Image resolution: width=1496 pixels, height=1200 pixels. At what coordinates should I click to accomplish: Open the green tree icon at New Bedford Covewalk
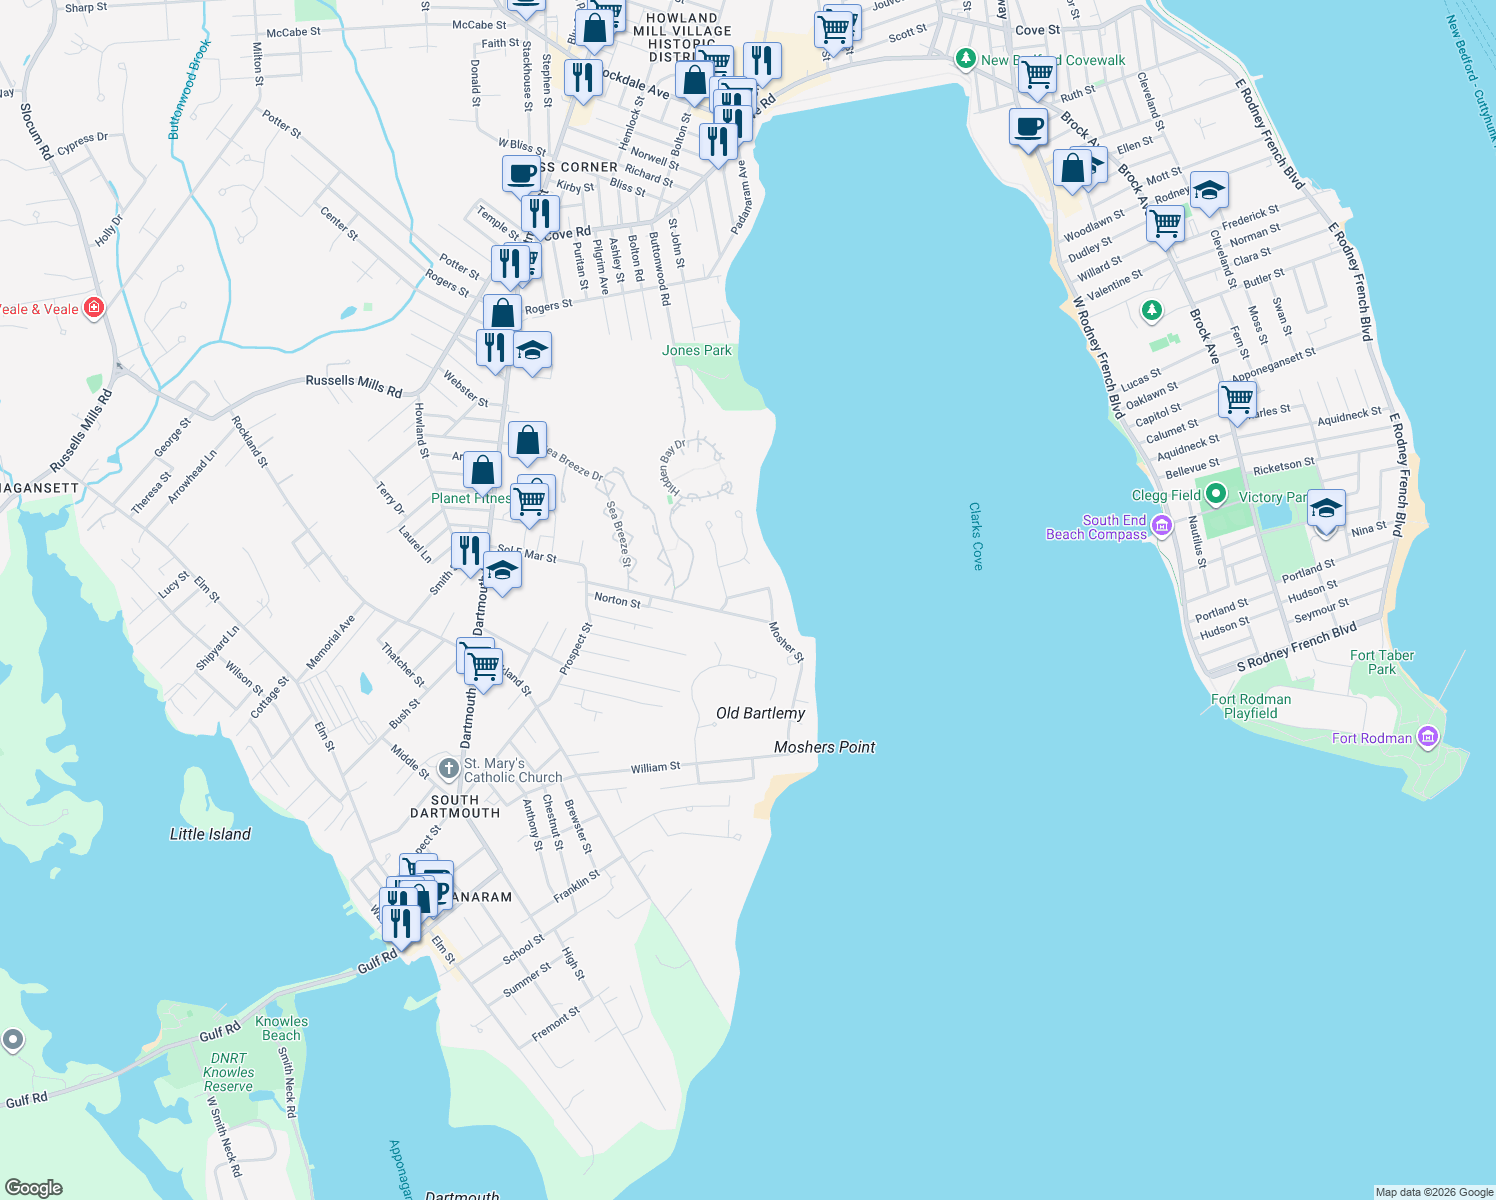pyautogui.click(x=966, y=59)
